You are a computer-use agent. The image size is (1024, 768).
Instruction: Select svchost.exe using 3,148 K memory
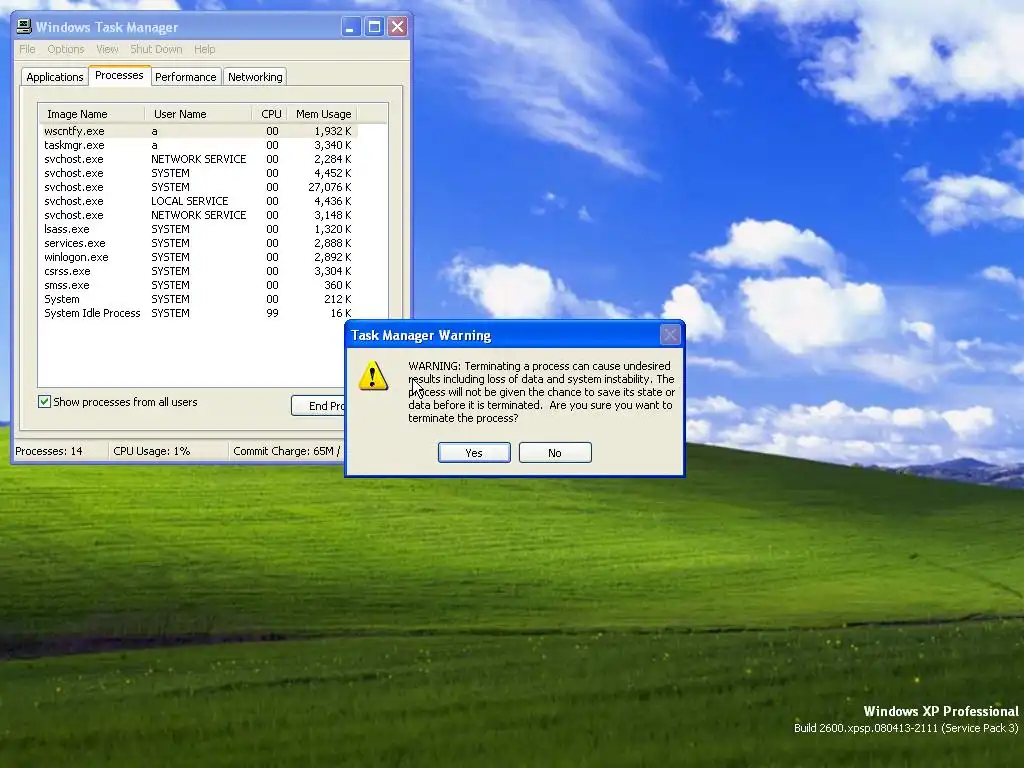[x=198, y=216]
